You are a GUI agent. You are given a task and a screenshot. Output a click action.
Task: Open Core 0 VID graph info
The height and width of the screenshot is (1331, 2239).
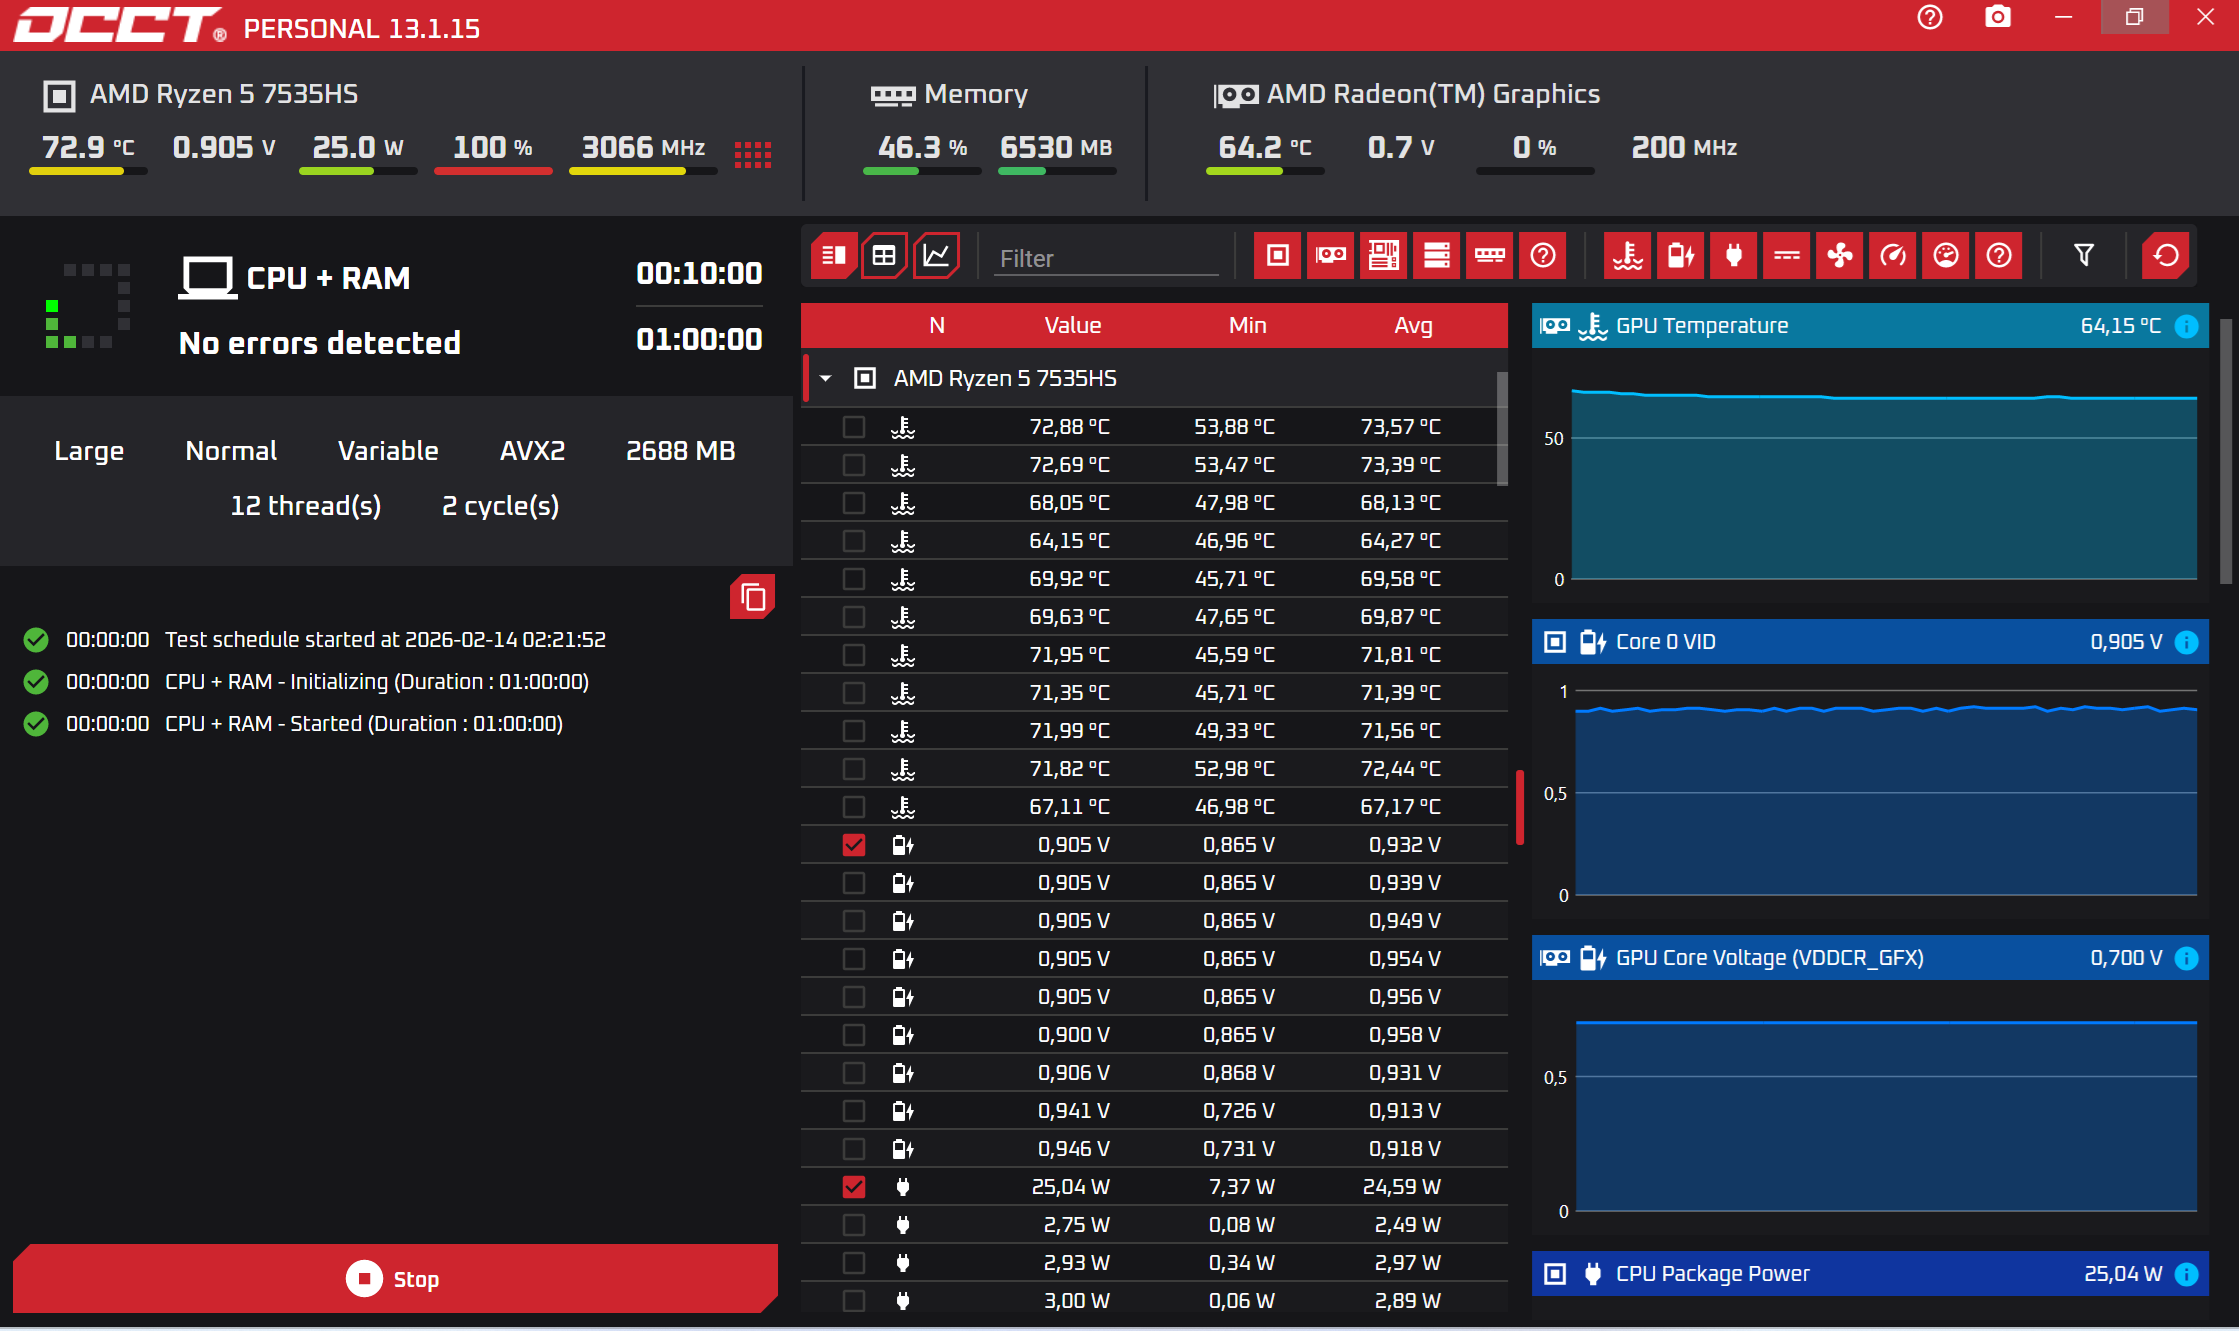[x=2187, y=642]
